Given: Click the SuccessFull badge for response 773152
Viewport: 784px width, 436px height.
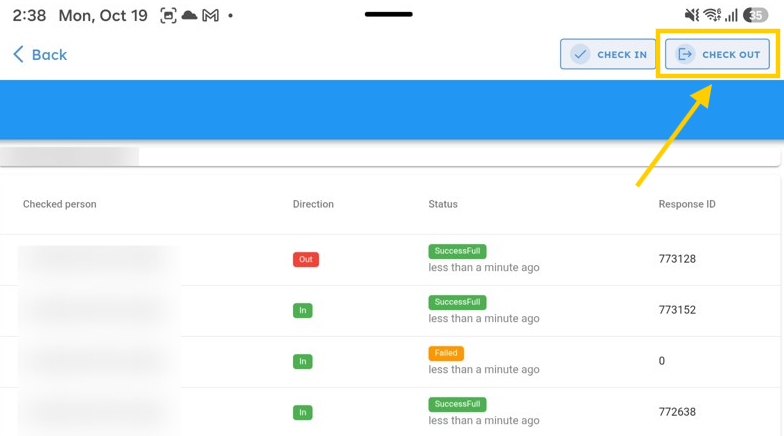Looking at the screenshot, I should point(457,302).
